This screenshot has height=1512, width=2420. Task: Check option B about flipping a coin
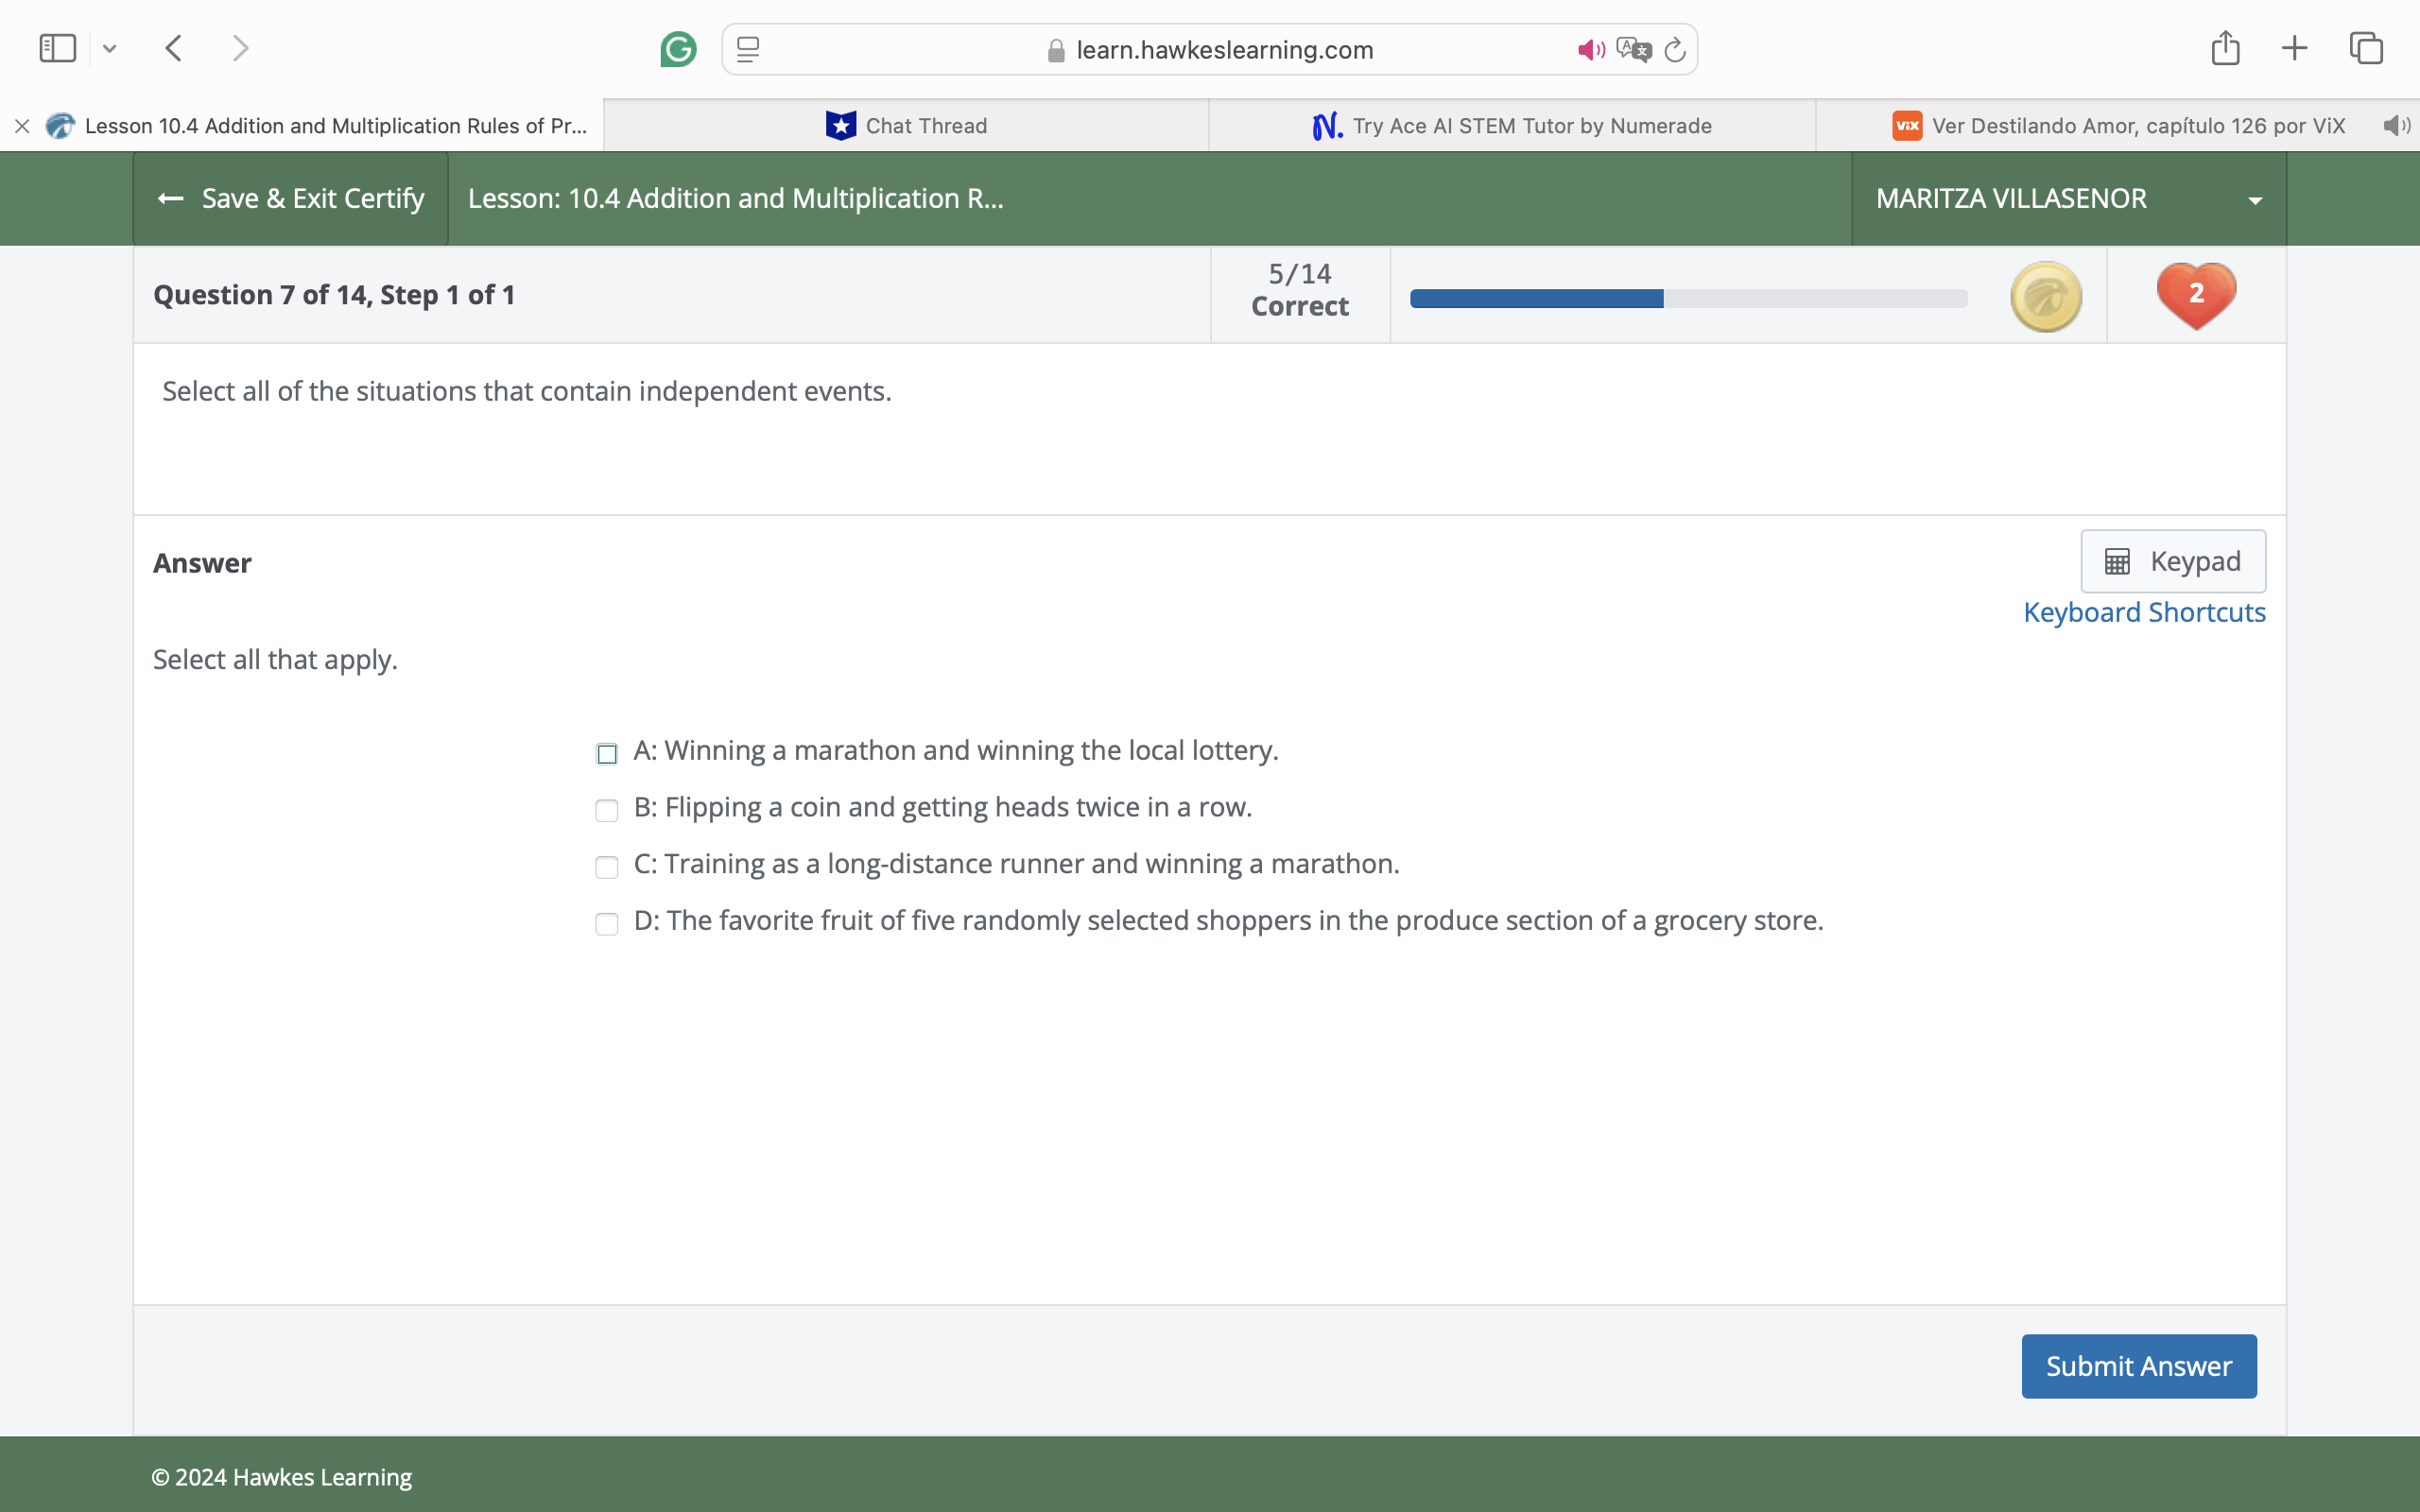click(x=606, y=809)
